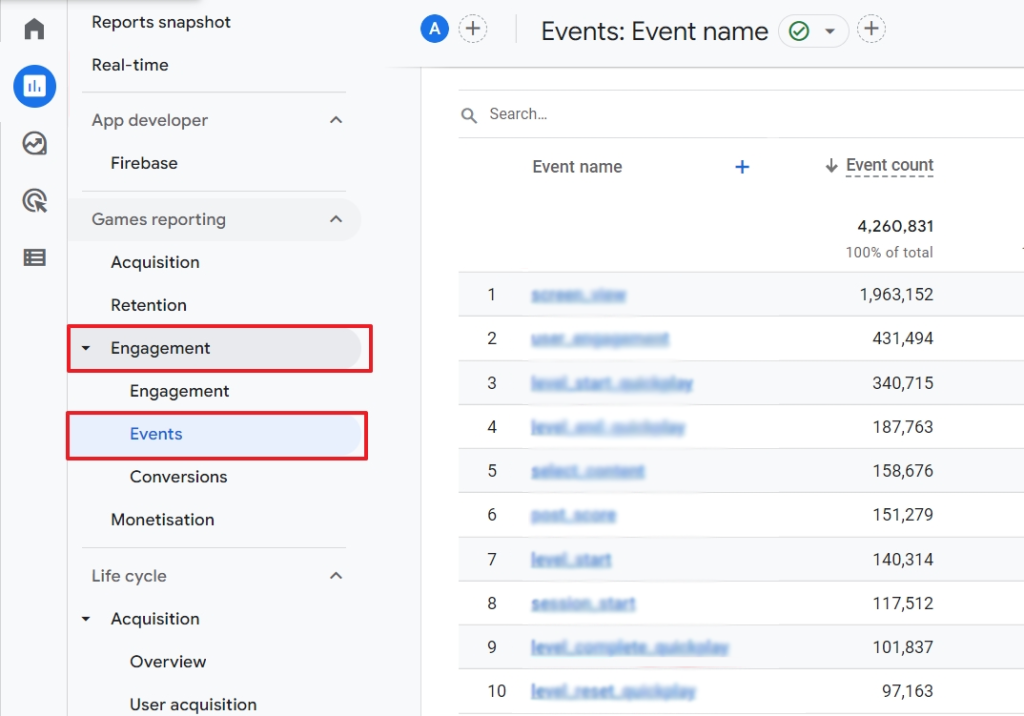Add a comparison with dashed plus icon
The height and width of the screenshot is (716, 1024).
click(x=473, y=30)
